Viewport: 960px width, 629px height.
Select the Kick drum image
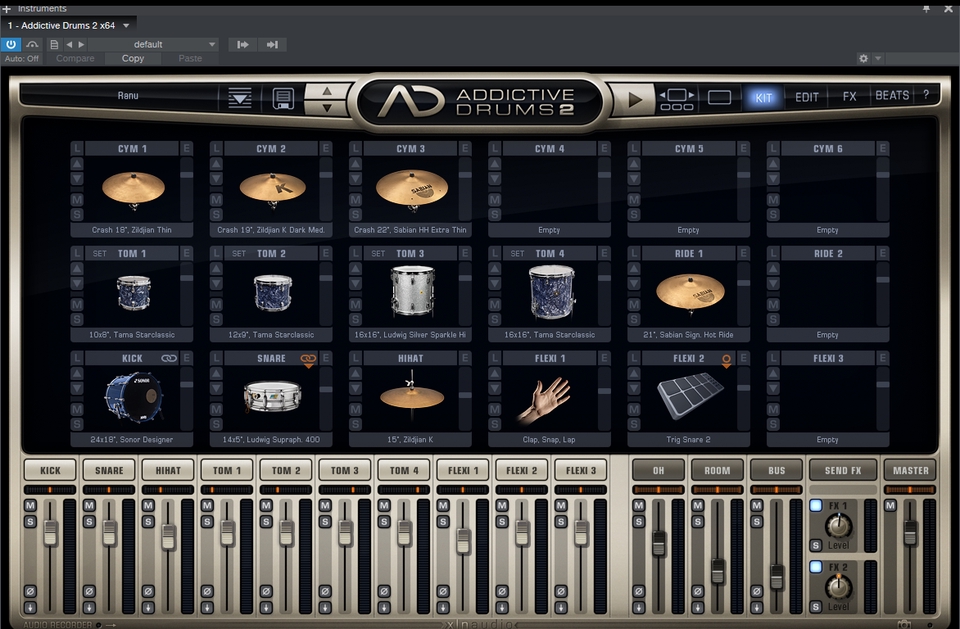[x=133, y=396]
